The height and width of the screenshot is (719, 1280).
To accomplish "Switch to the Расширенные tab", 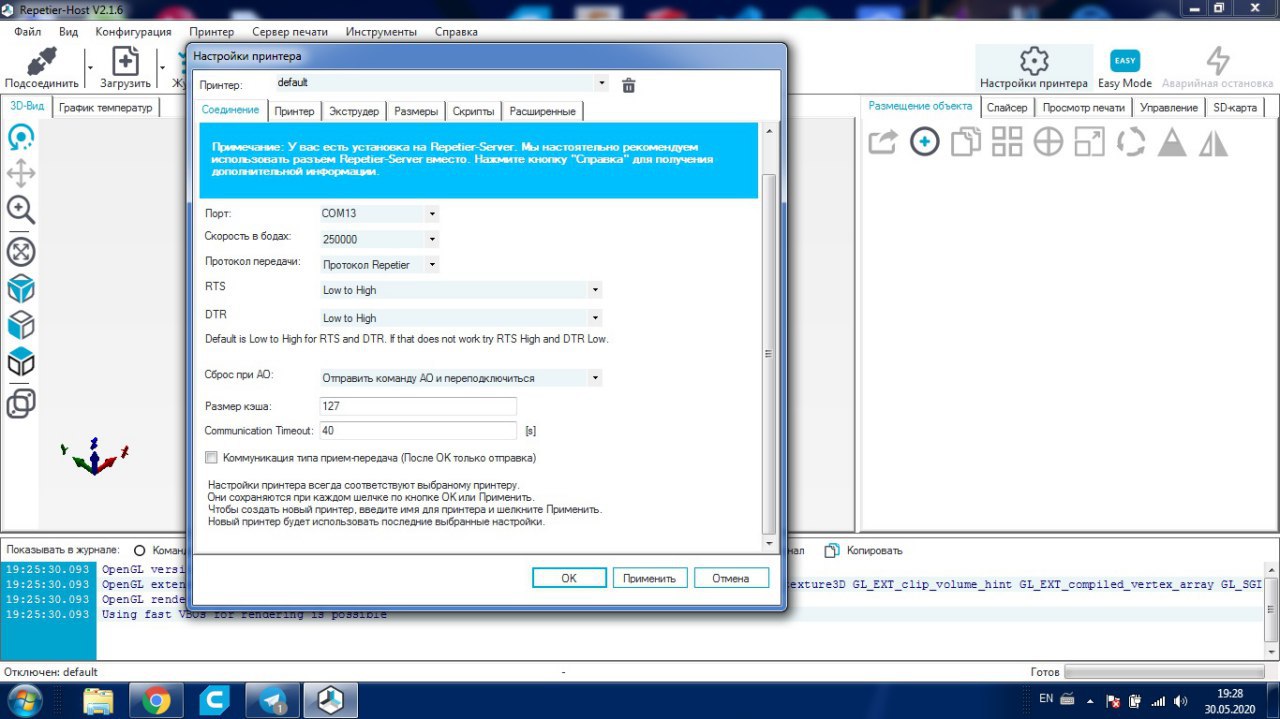I will coord(542,111).
